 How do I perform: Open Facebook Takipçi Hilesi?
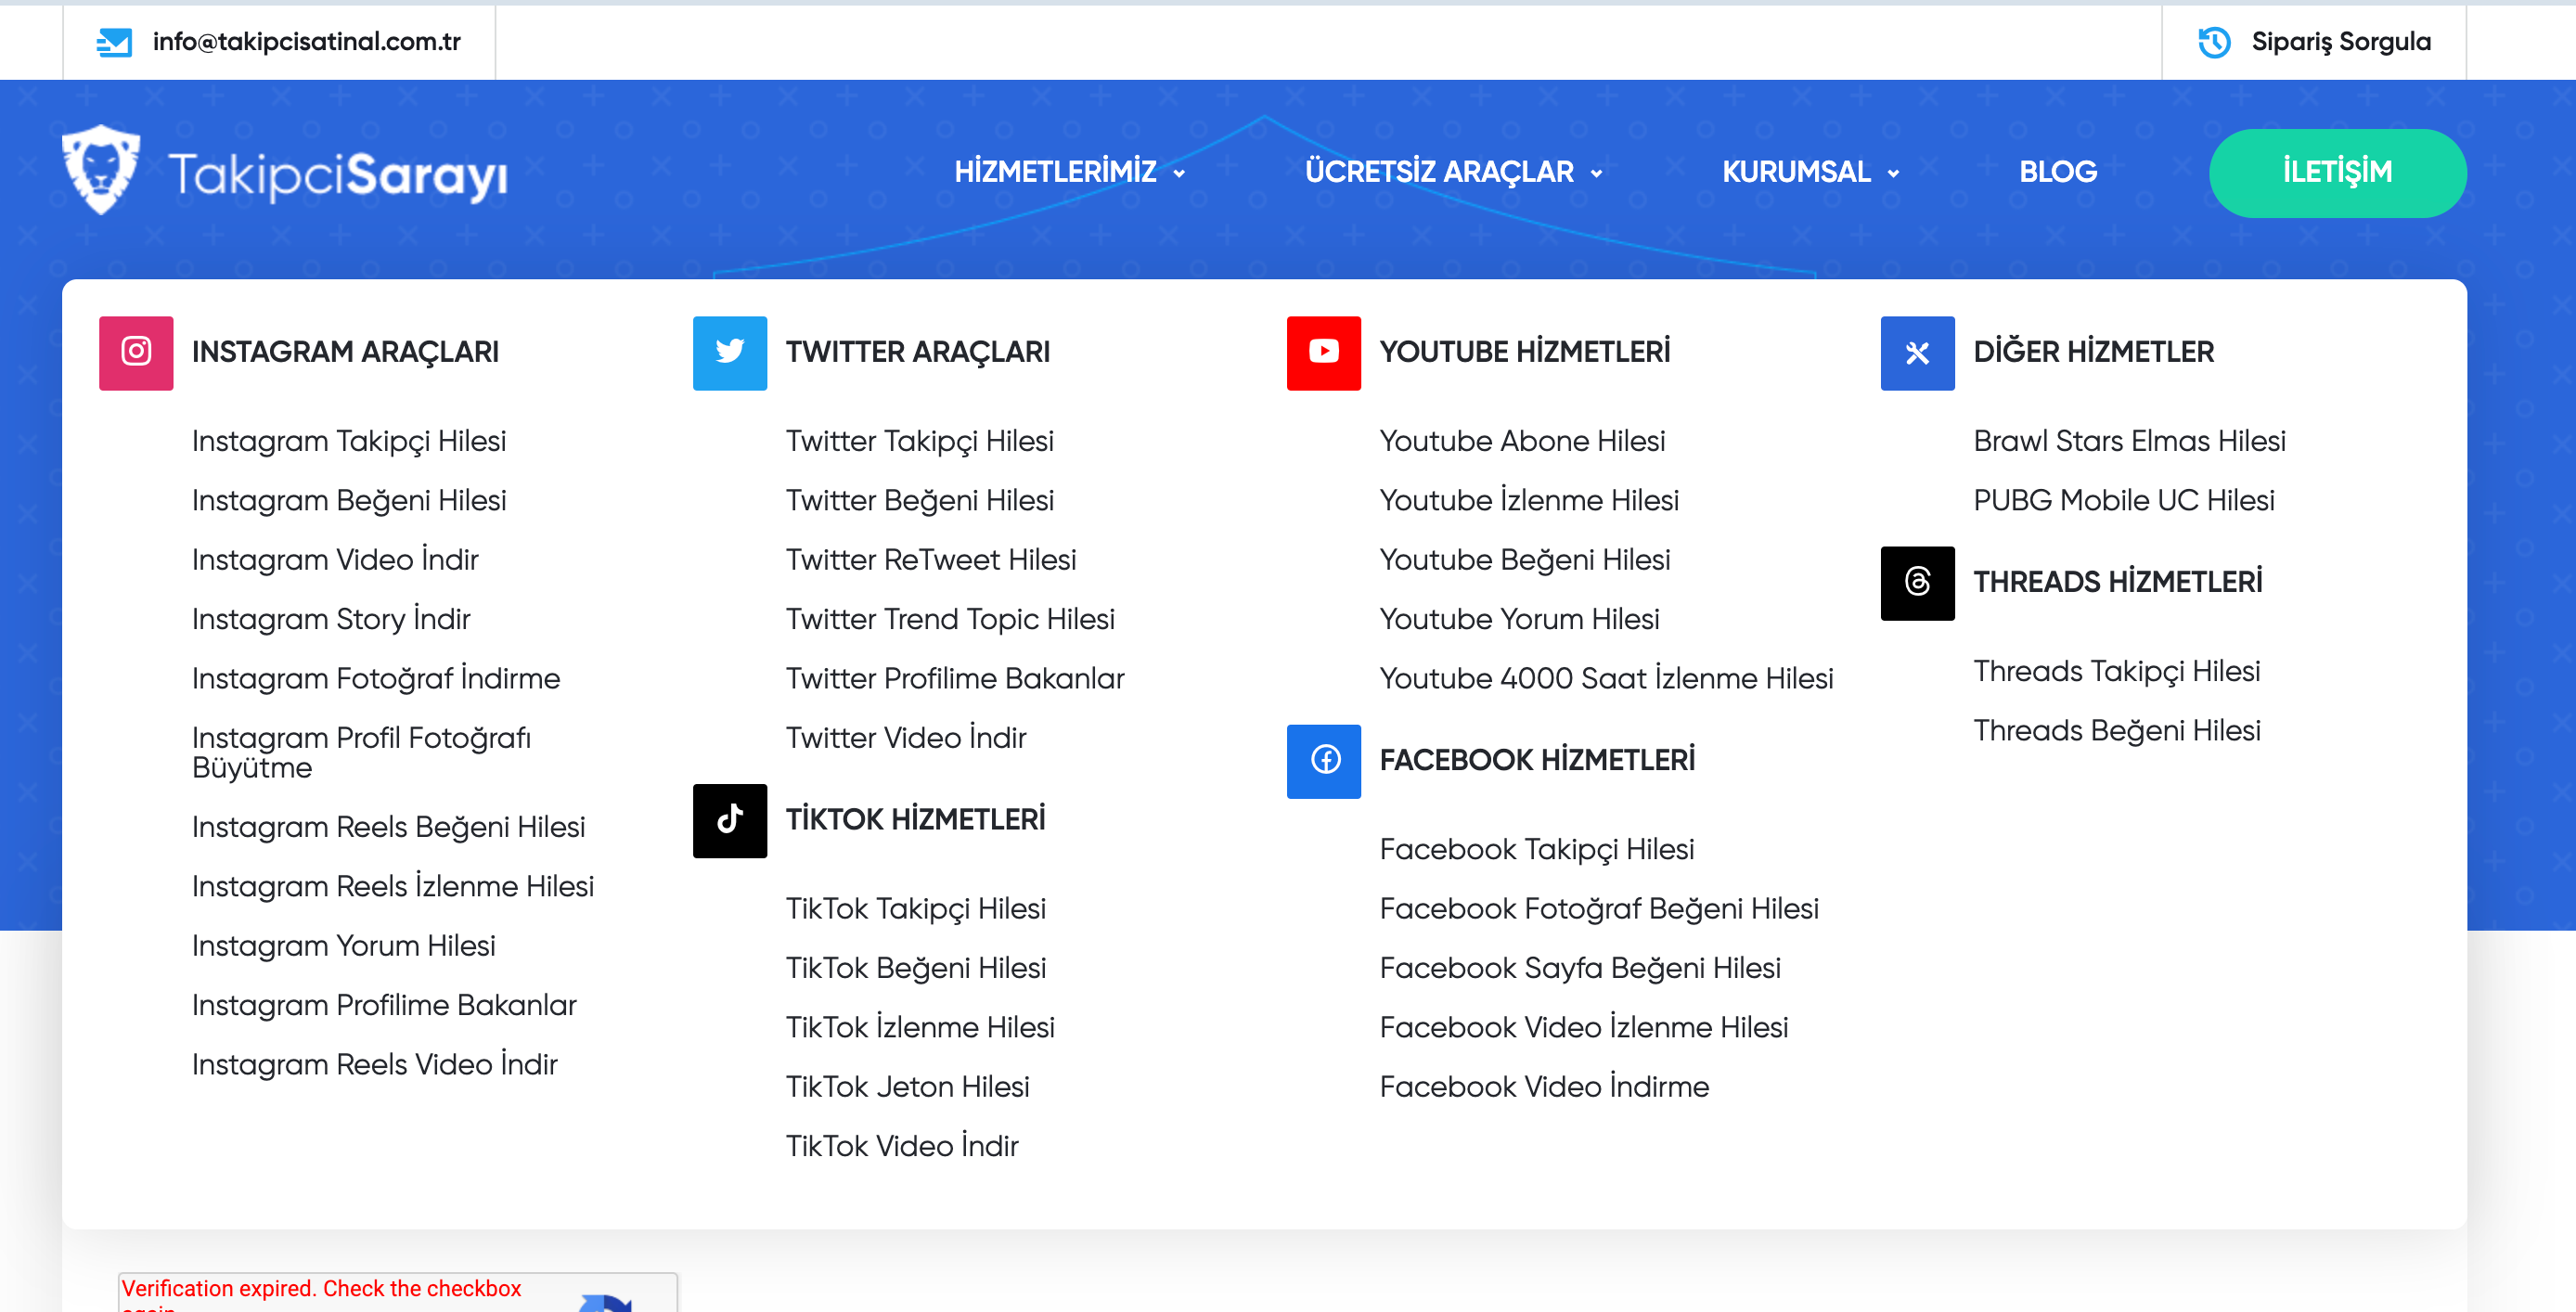[1537, 849]
